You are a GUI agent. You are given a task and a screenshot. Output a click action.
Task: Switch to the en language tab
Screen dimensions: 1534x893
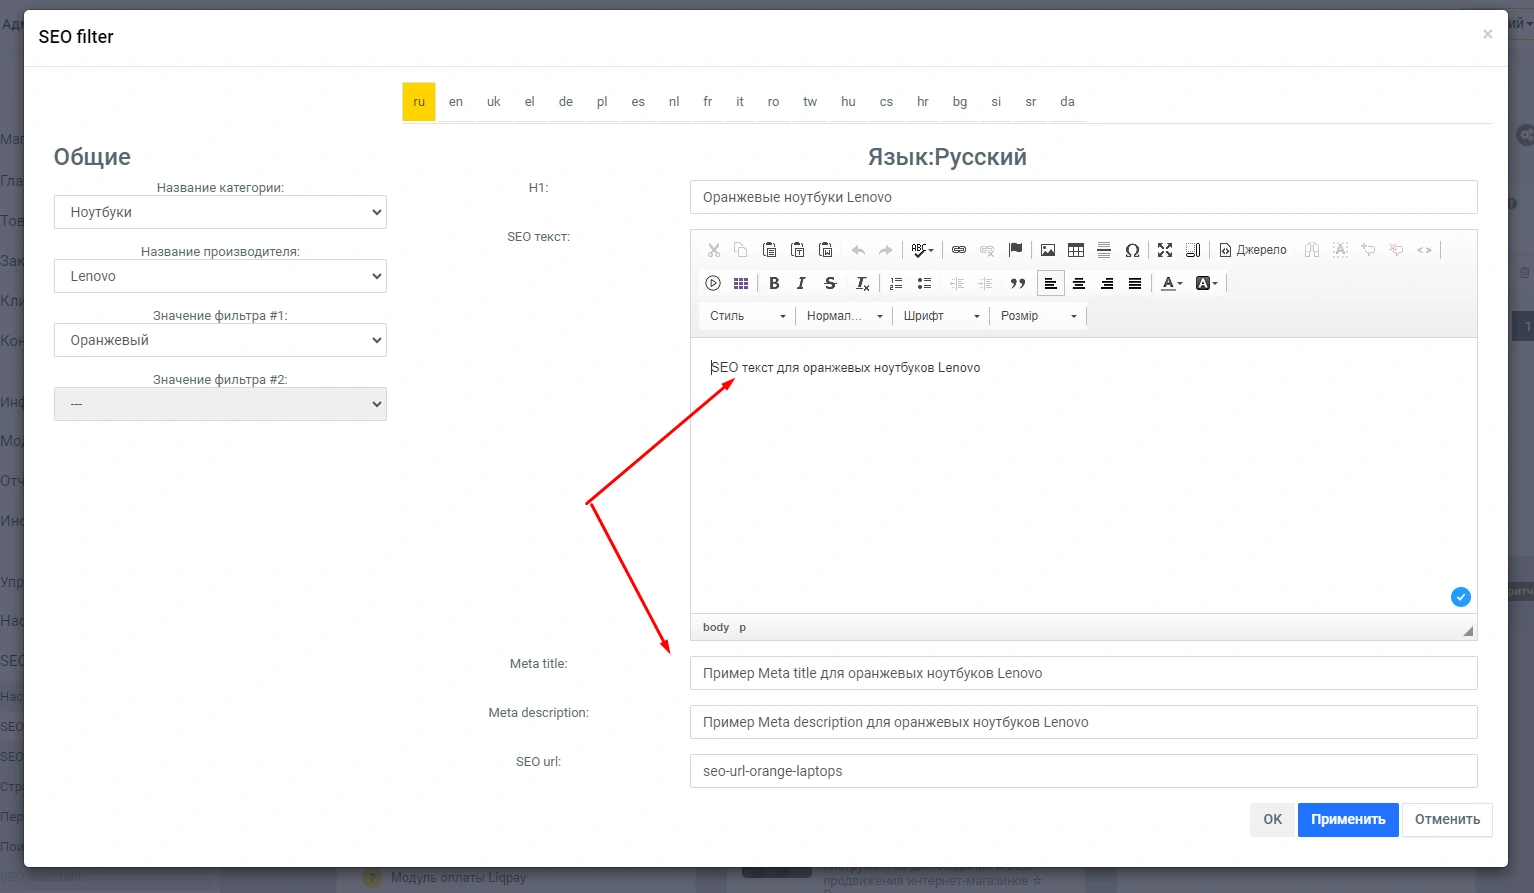(456, 102)
